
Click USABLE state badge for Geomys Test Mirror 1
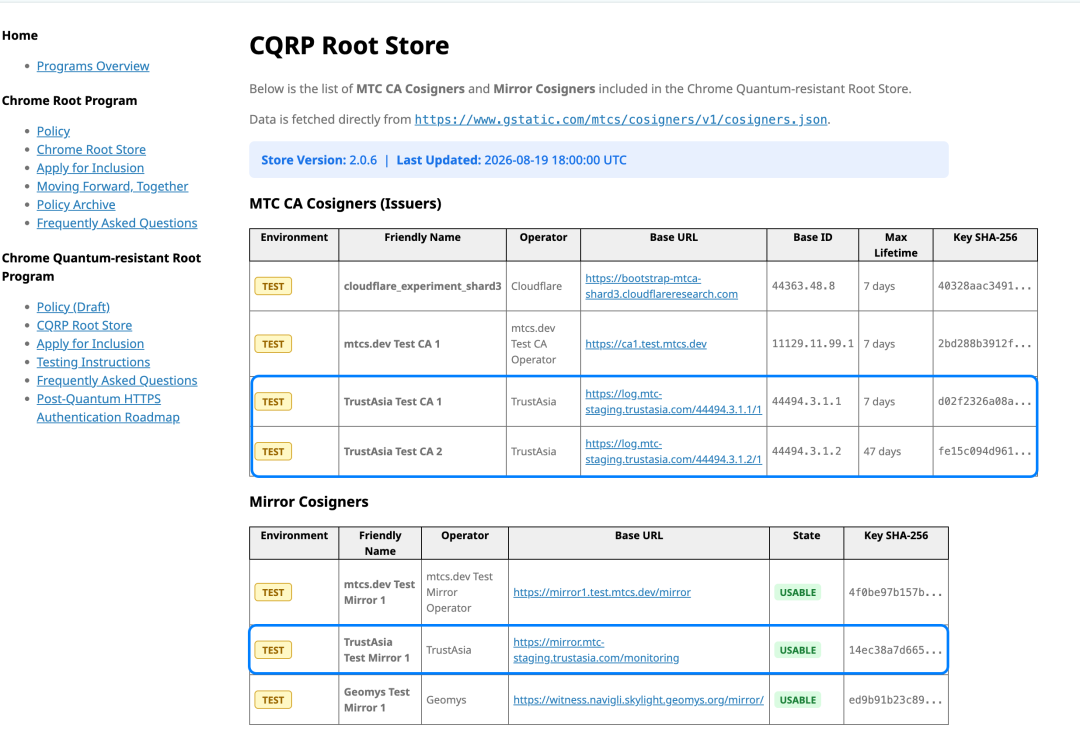798,700
